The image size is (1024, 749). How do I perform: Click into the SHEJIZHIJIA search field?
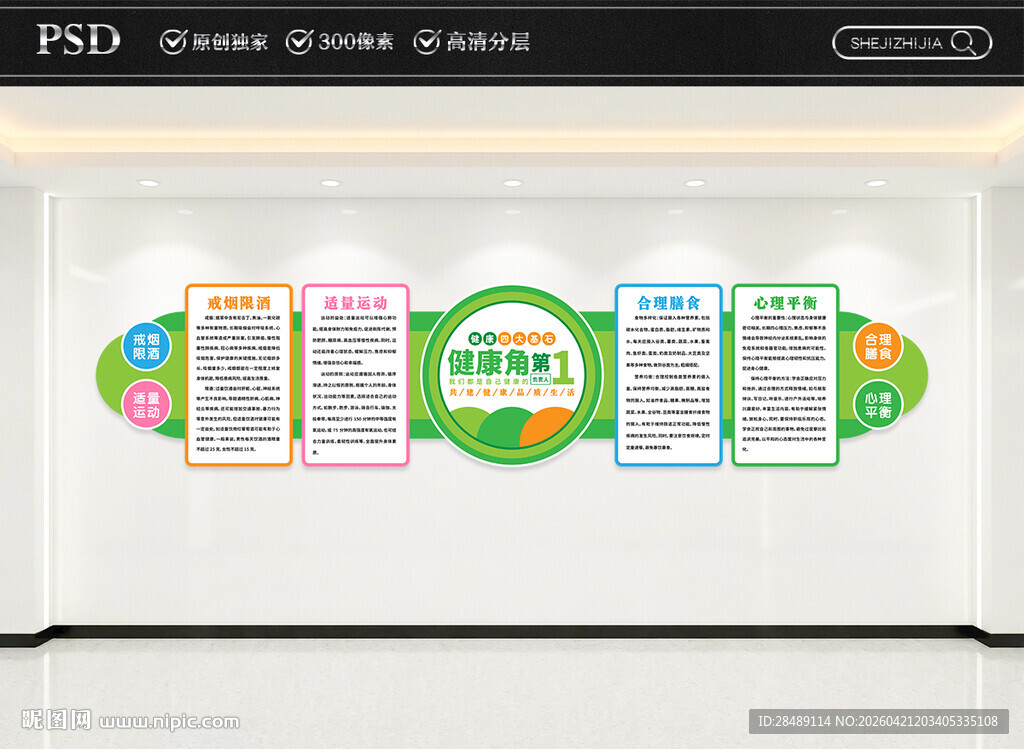(x=912, y=43)
